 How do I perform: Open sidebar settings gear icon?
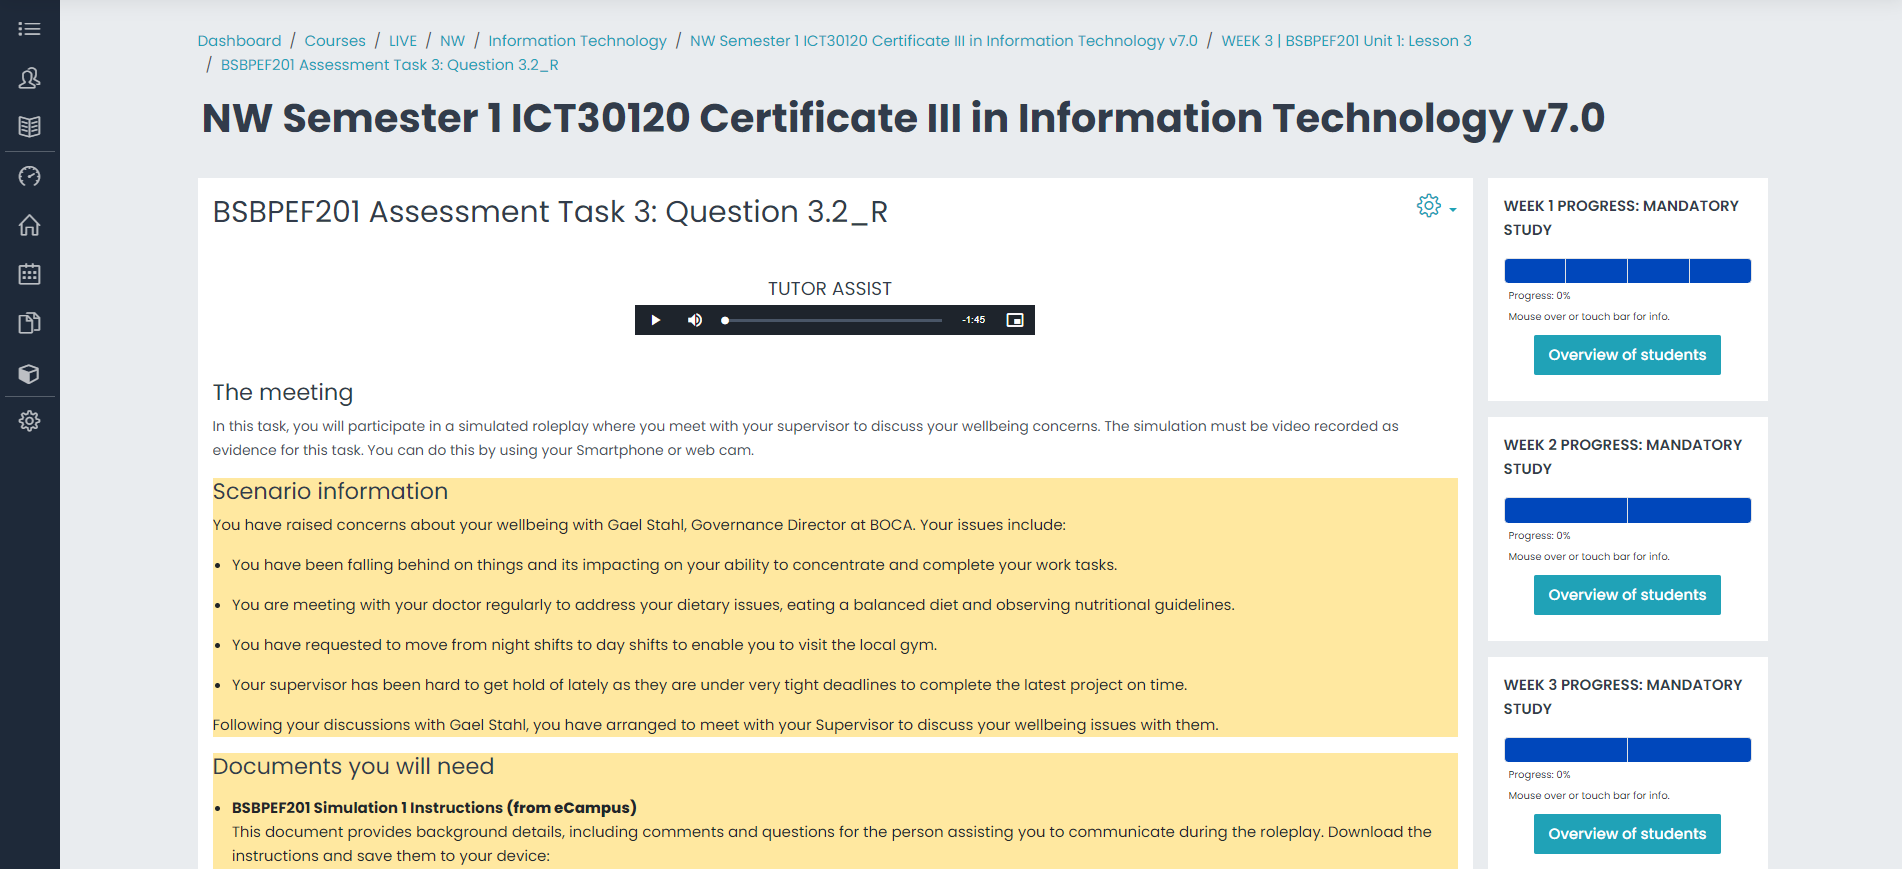29,421
